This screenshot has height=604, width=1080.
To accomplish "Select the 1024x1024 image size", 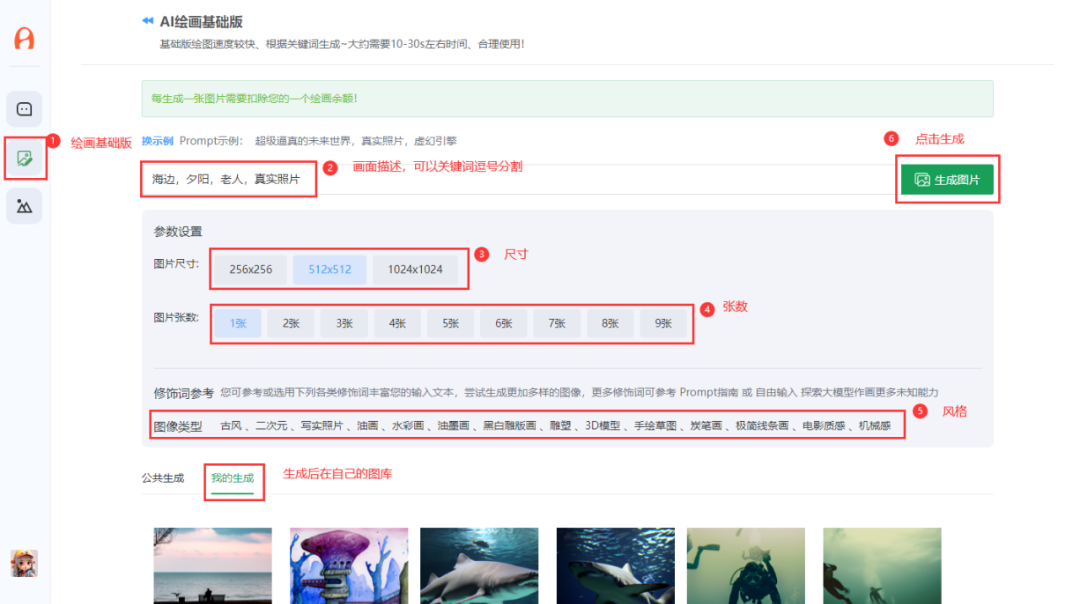I will (x=415, y=269).
